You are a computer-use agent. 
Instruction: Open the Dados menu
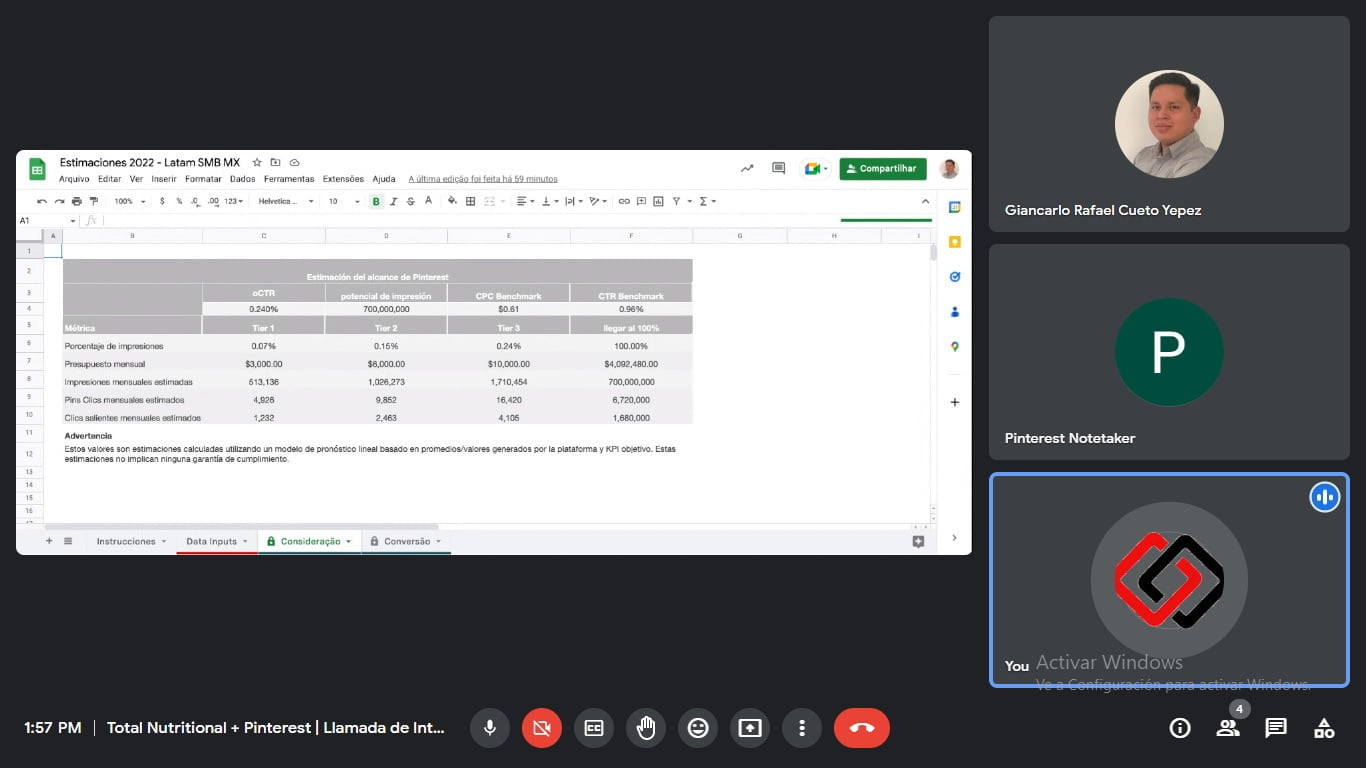242,179
